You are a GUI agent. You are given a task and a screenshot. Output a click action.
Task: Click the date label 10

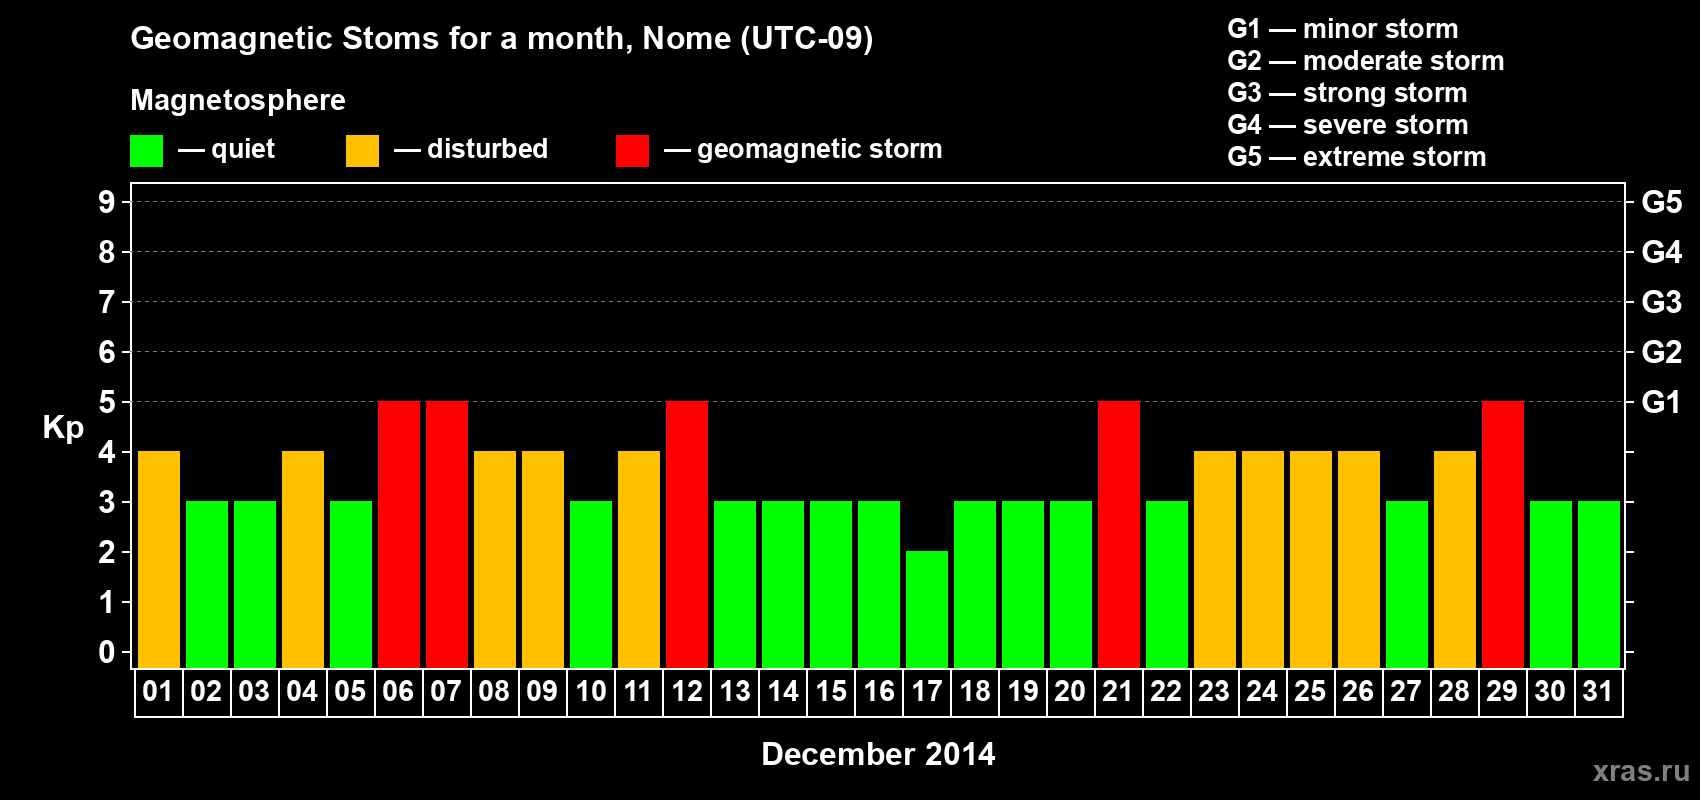(x=590, y=691)
